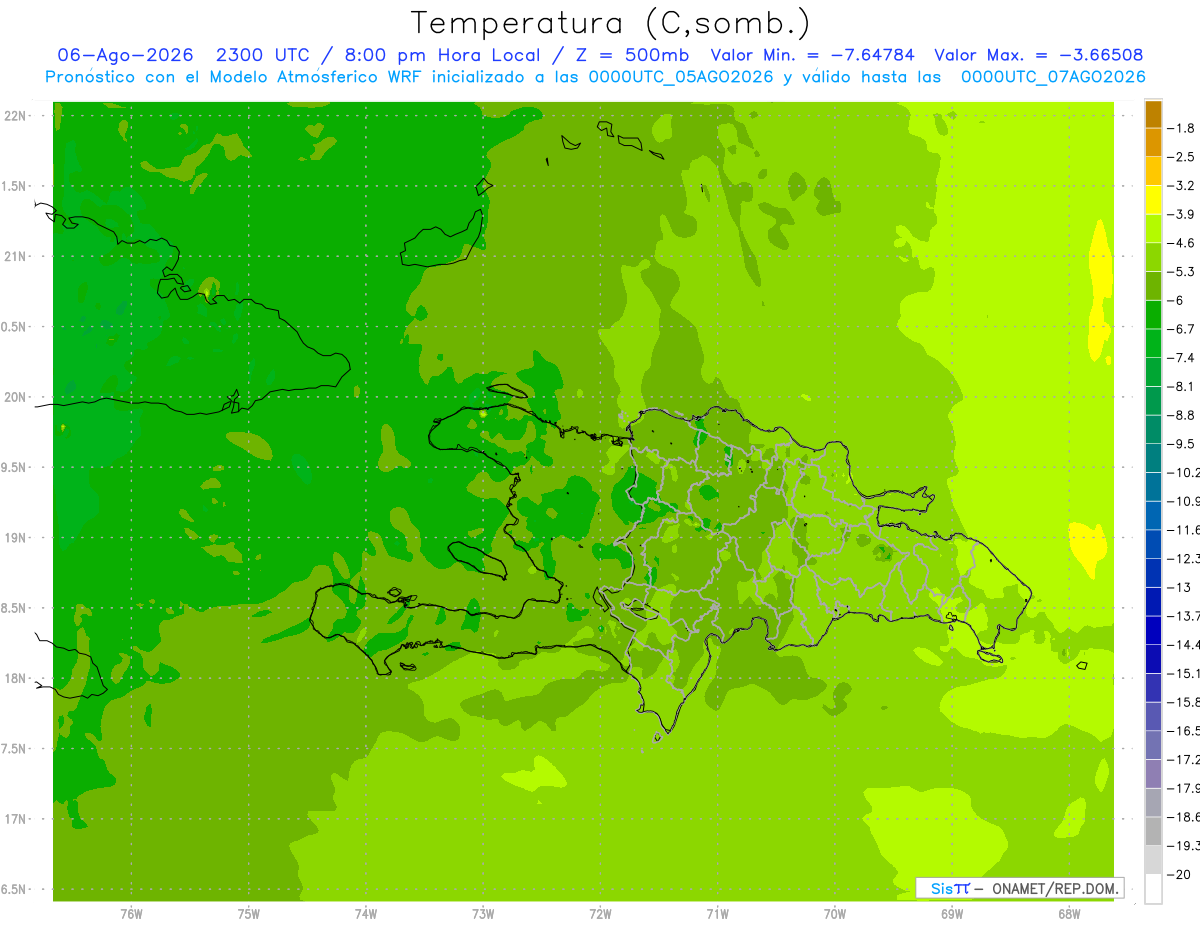This screenshot has width=1200, height=927.
Task: Pick the green swatch between -6.7 and -7.4
Action: [1153, 343]
